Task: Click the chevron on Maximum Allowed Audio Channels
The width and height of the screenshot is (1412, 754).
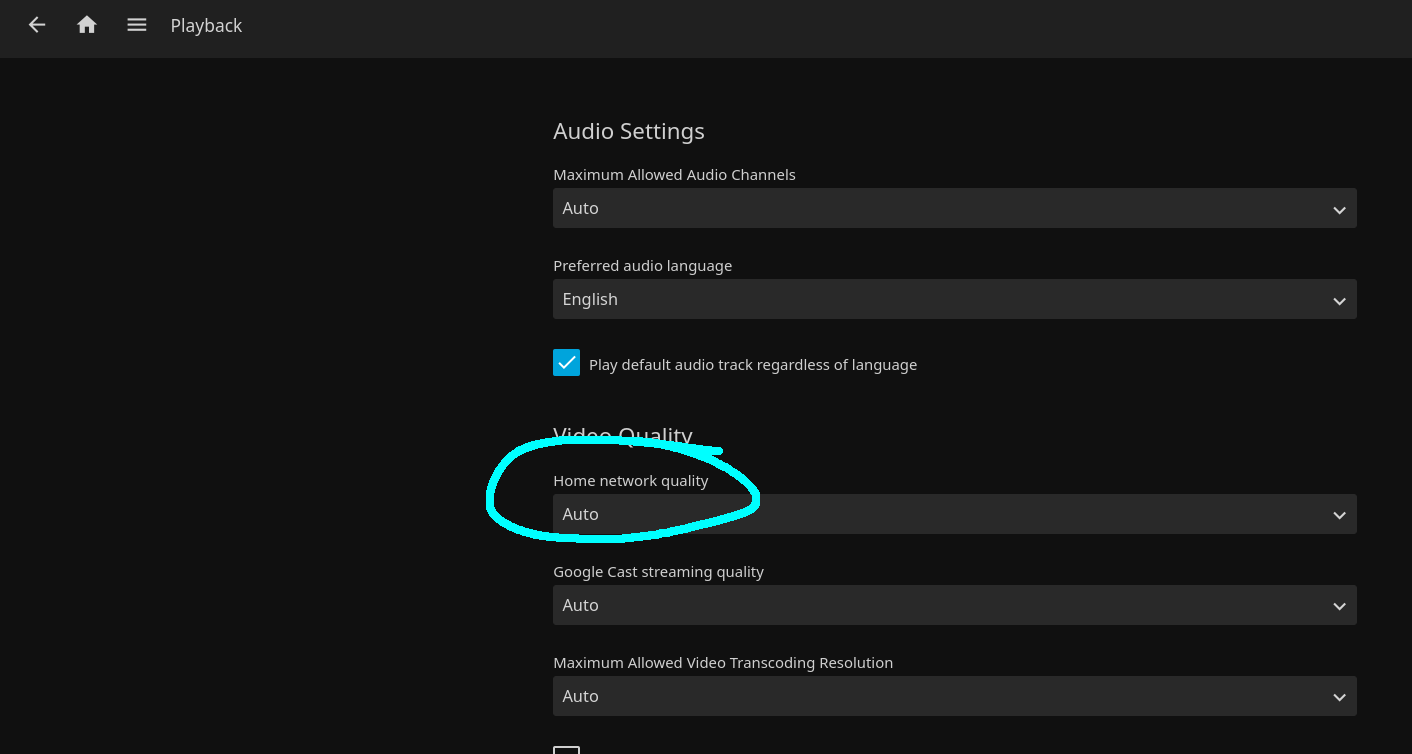Action: pyautogui.click(x=1339, y=209)
